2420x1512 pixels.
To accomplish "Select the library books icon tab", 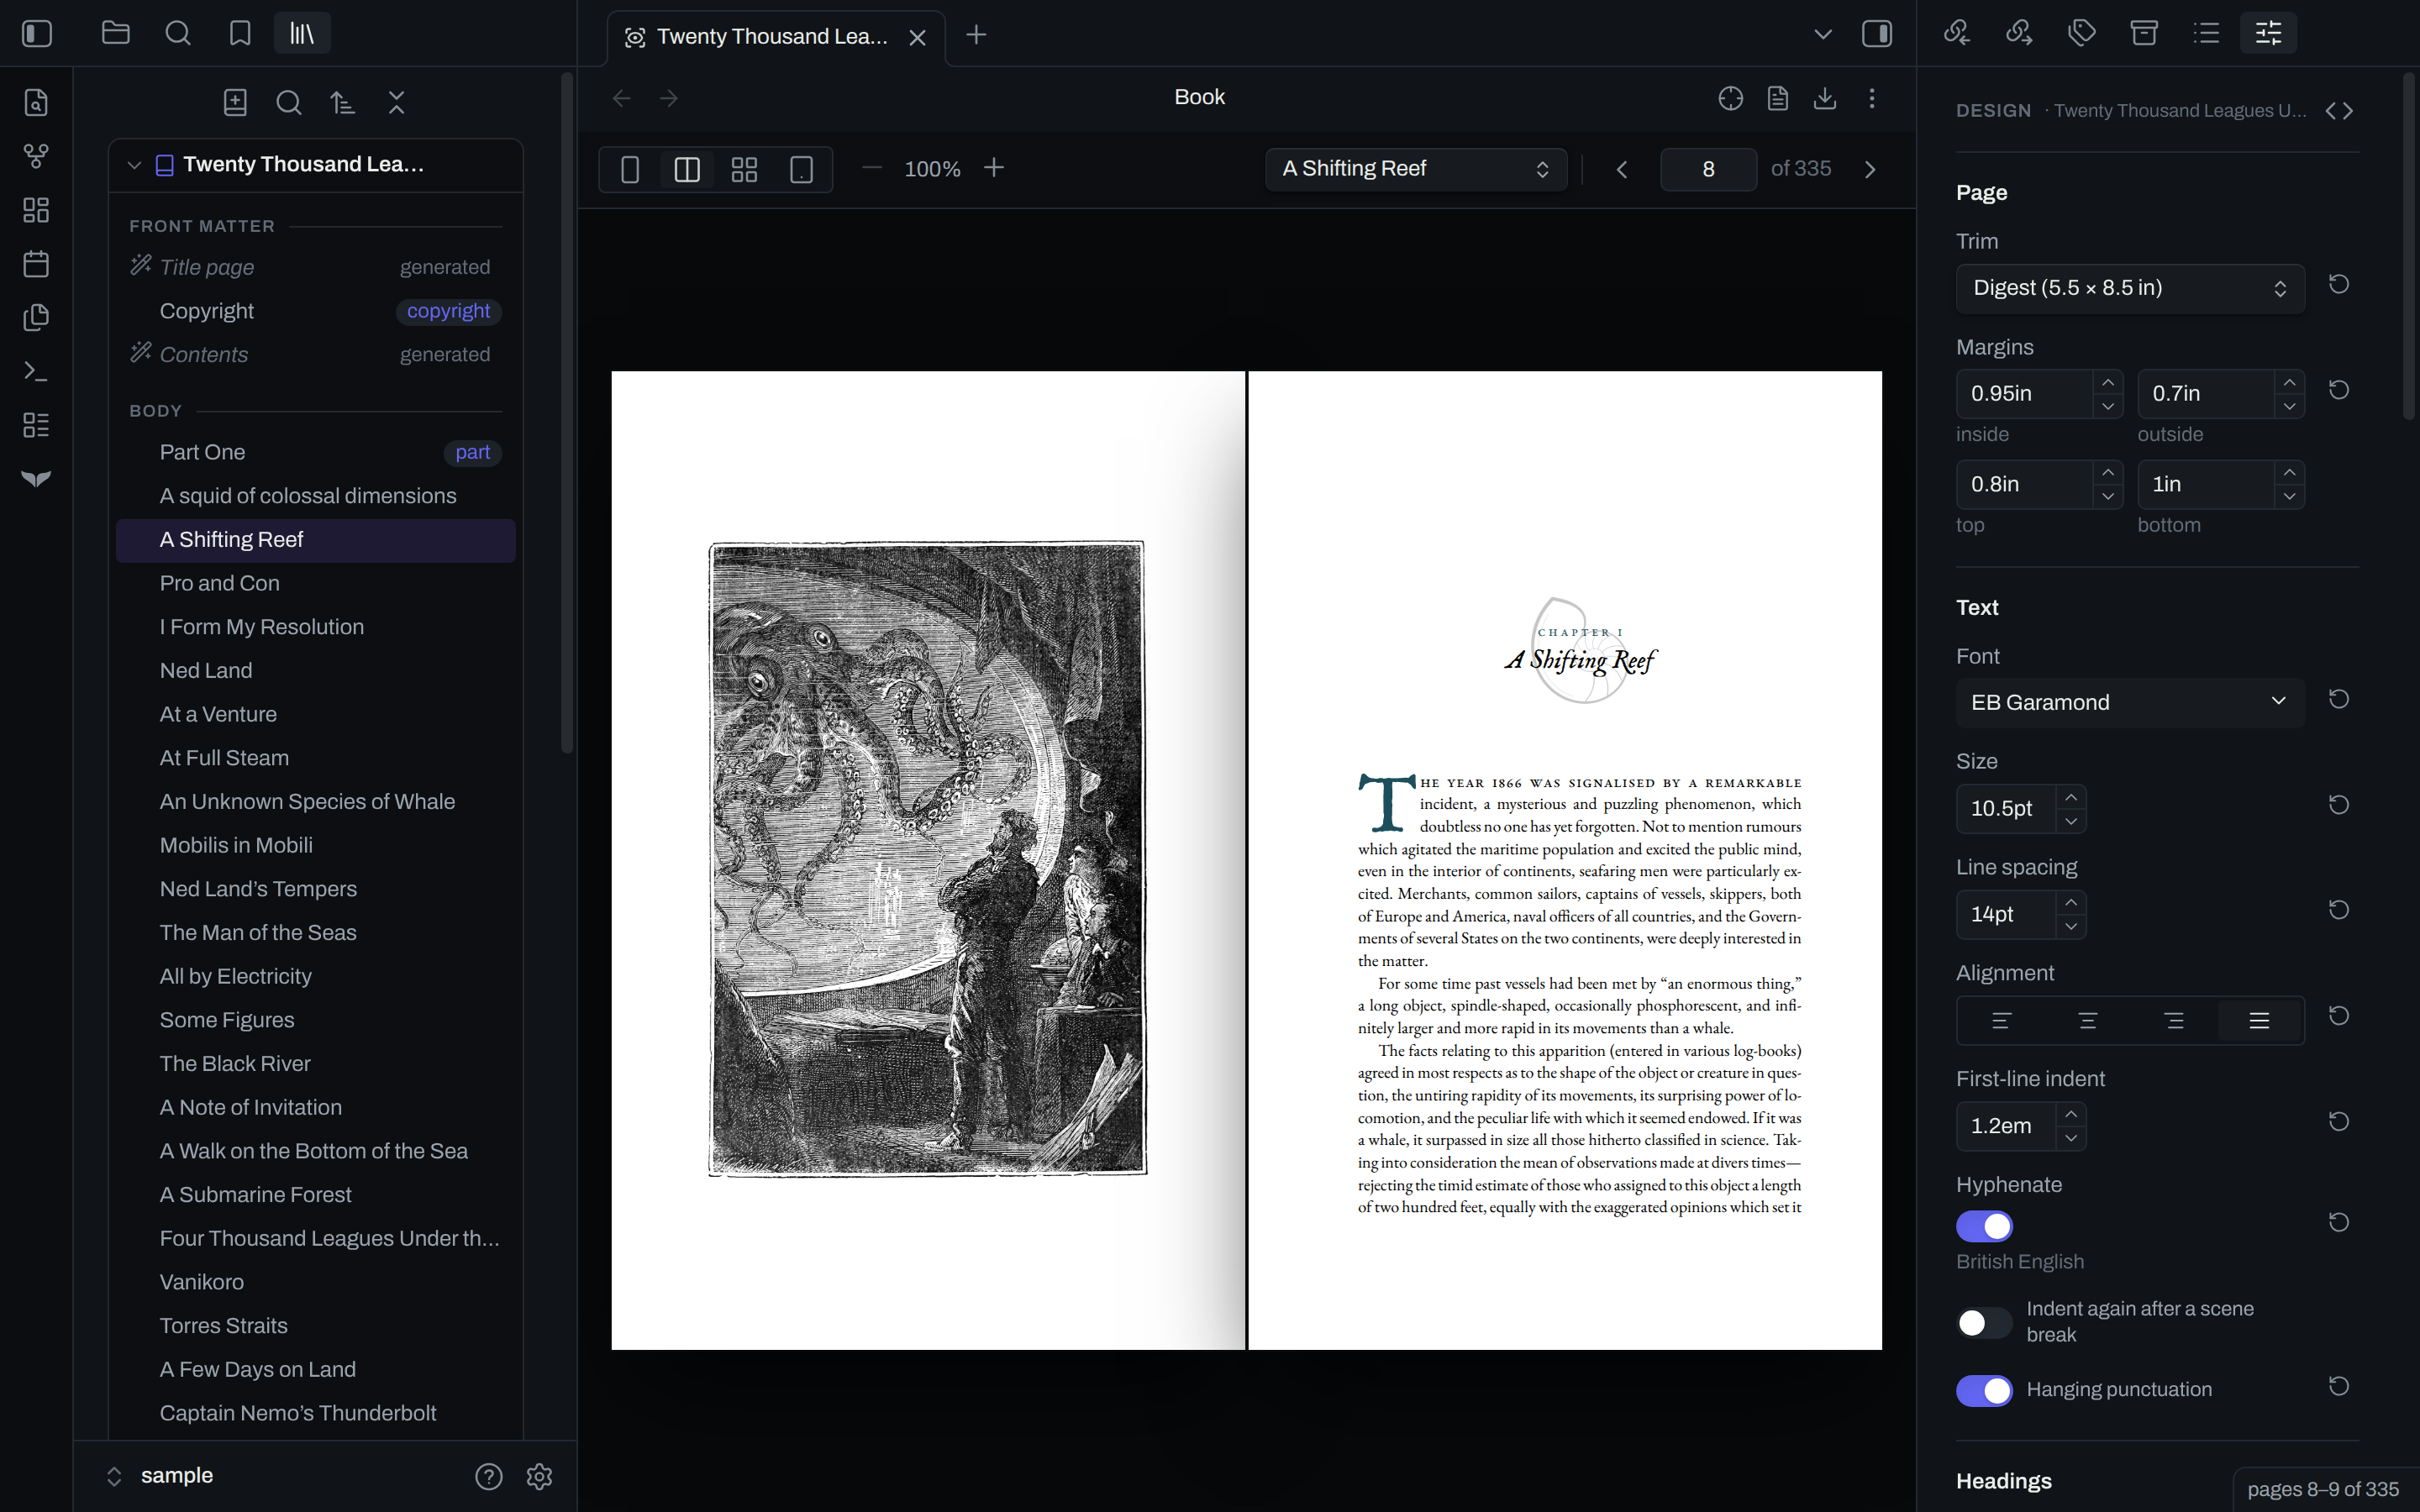I will [x=302, y=34].
